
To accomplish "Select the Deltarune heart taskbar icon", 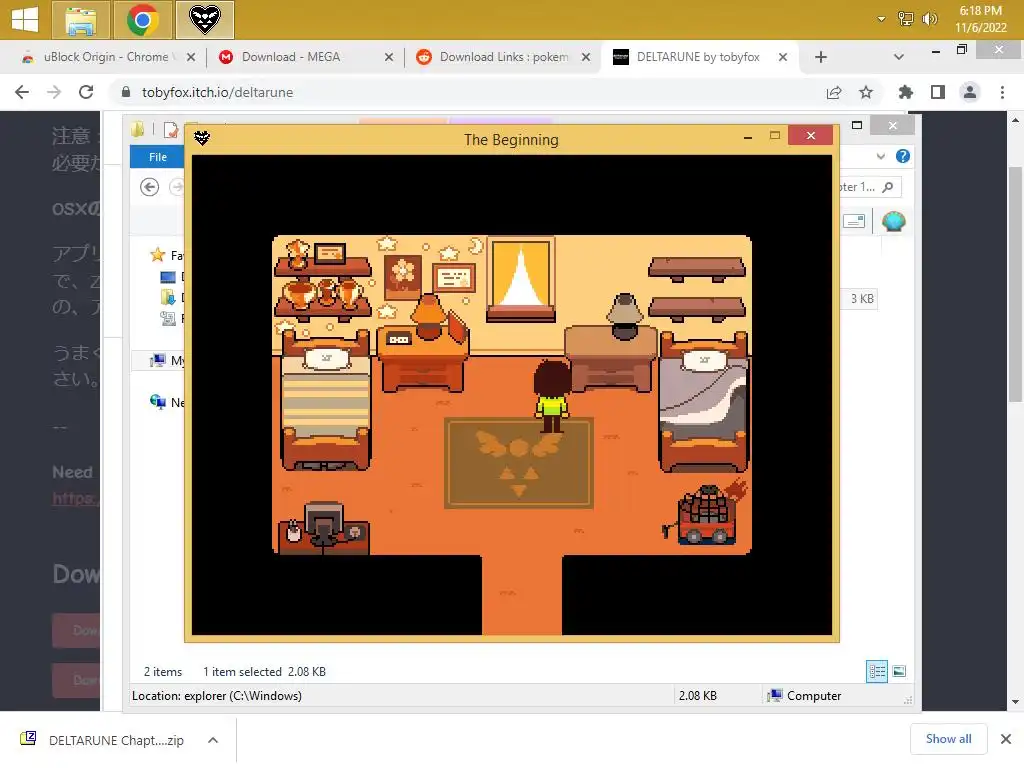I will 205,20.
